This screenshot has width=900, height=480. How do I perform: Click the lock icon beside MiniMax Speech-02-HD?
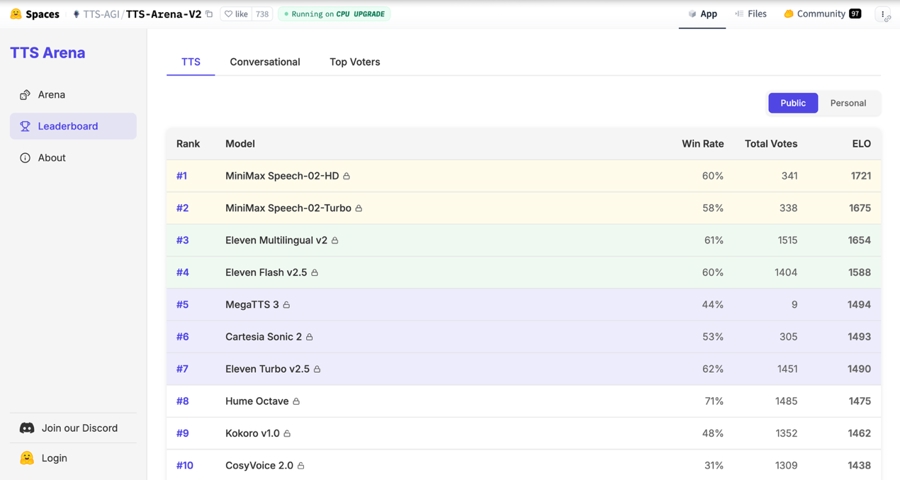347,176
